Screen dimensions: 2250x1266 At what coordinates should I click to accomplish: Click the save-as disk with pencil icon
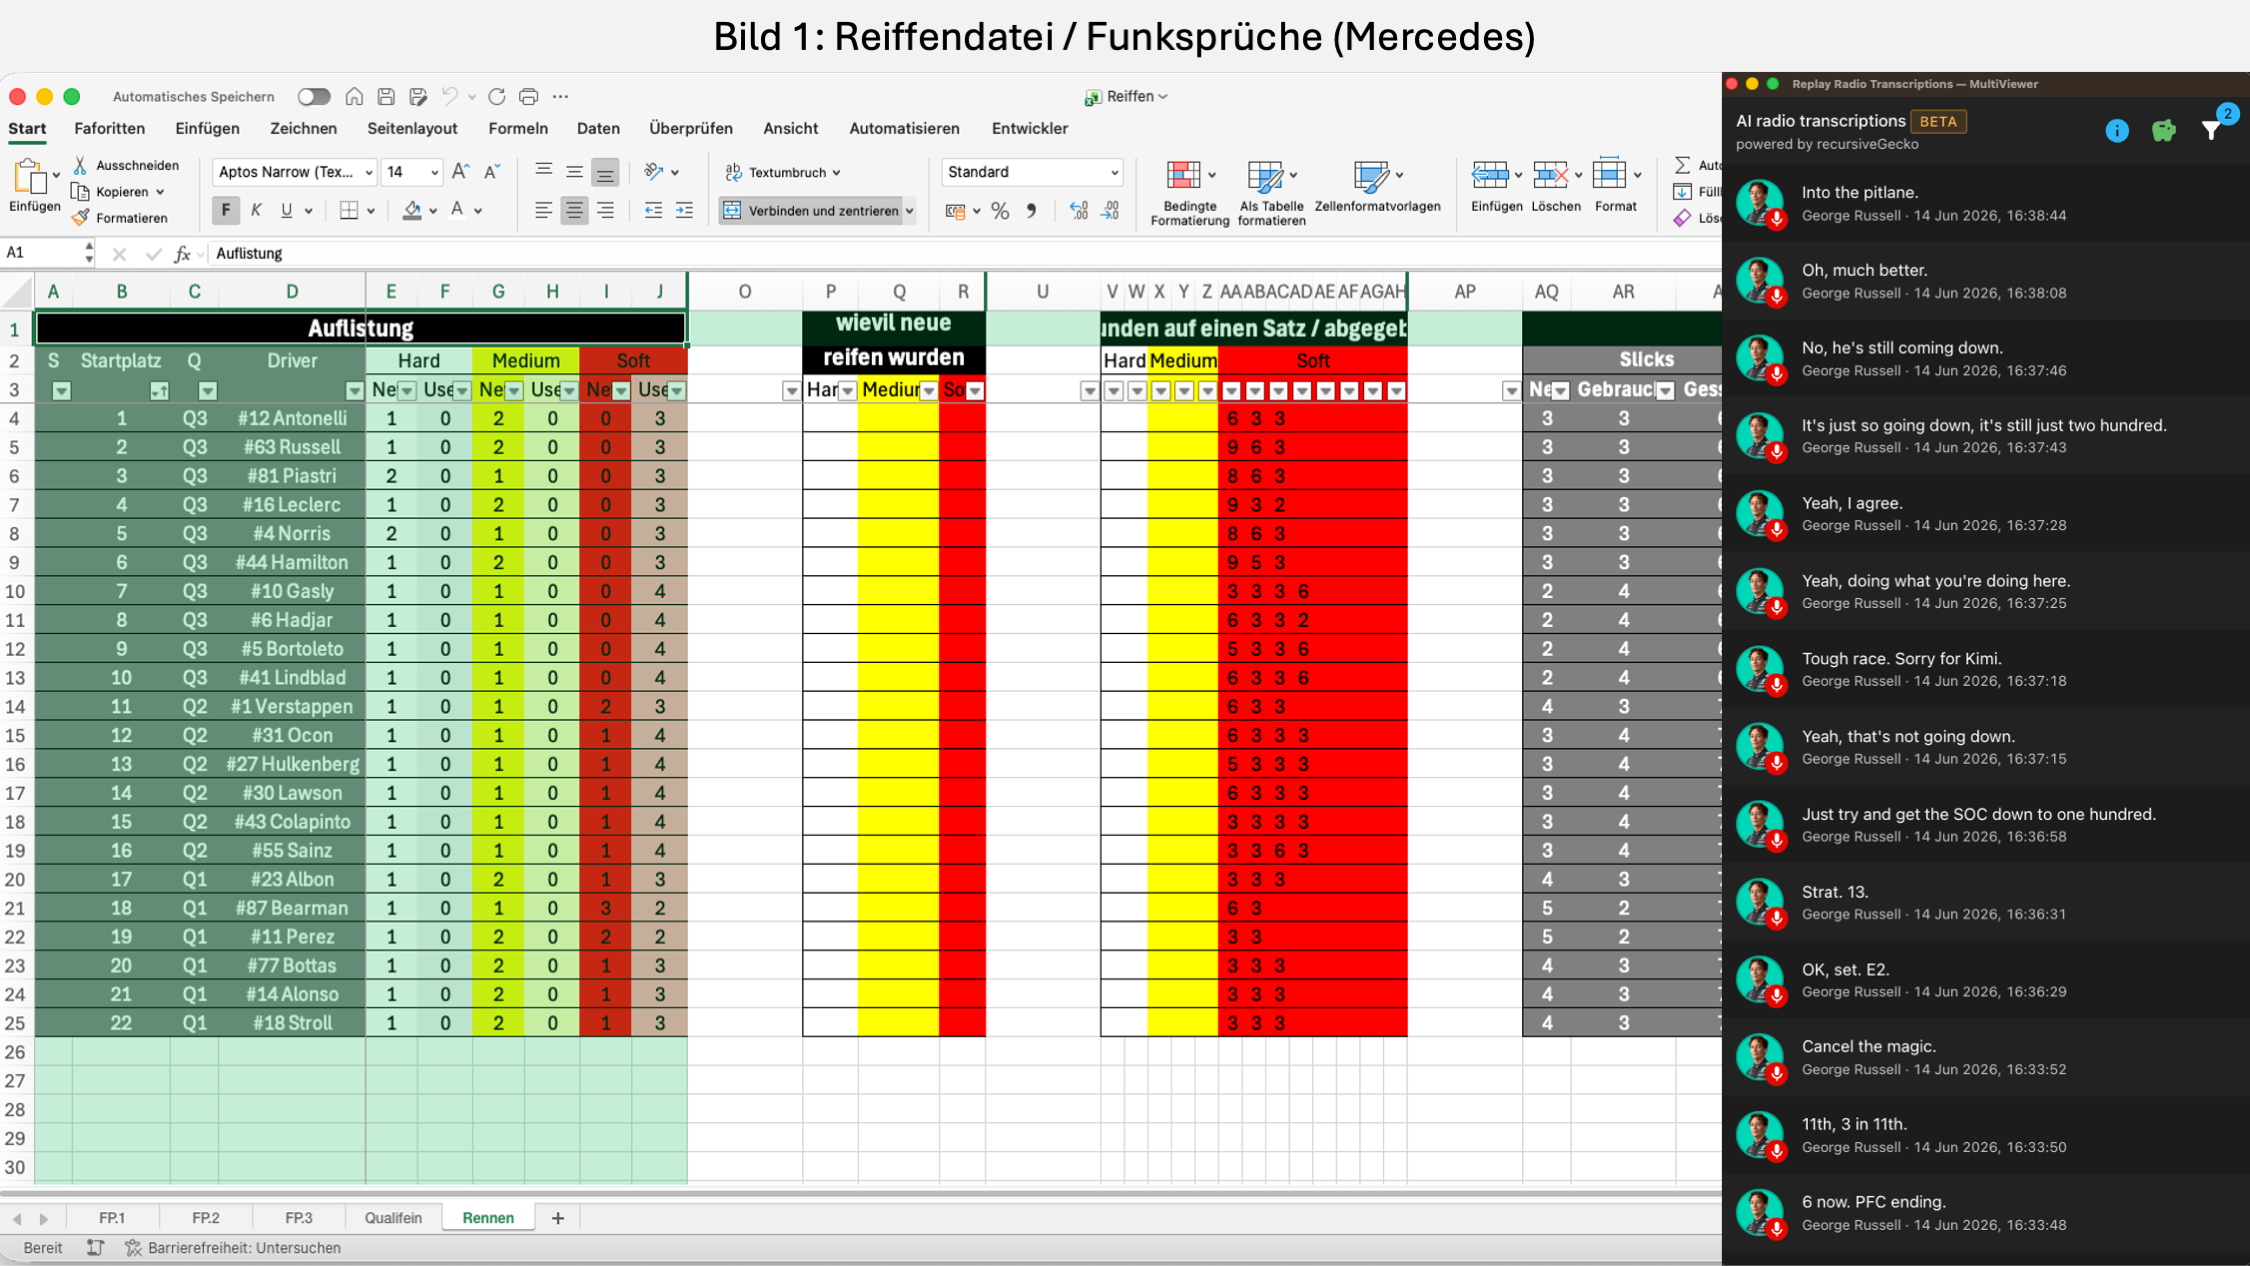pyautogui.click(x=418, y=97)
